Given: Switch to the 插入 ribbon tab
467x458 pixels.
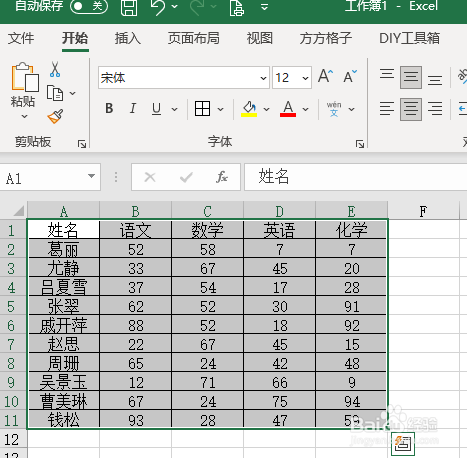Looking at the screenshot, I should [x=128, y=38].
